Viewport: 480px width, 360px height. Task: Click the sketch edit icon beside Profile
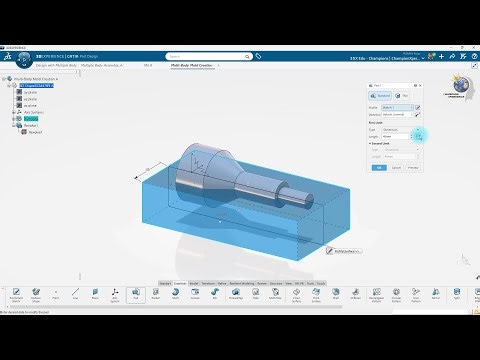pyautogui.click(x=418, y=107)
